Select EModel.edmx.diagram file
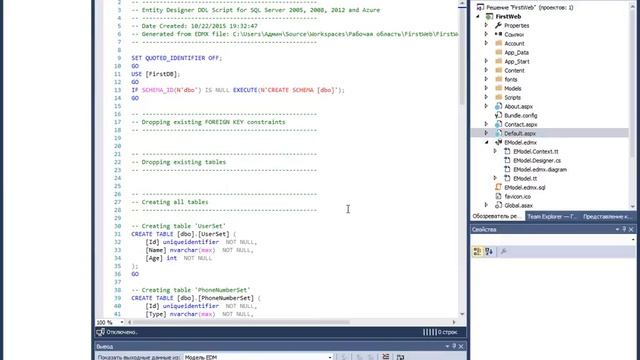640x360 pixels. tap(540, 169)
